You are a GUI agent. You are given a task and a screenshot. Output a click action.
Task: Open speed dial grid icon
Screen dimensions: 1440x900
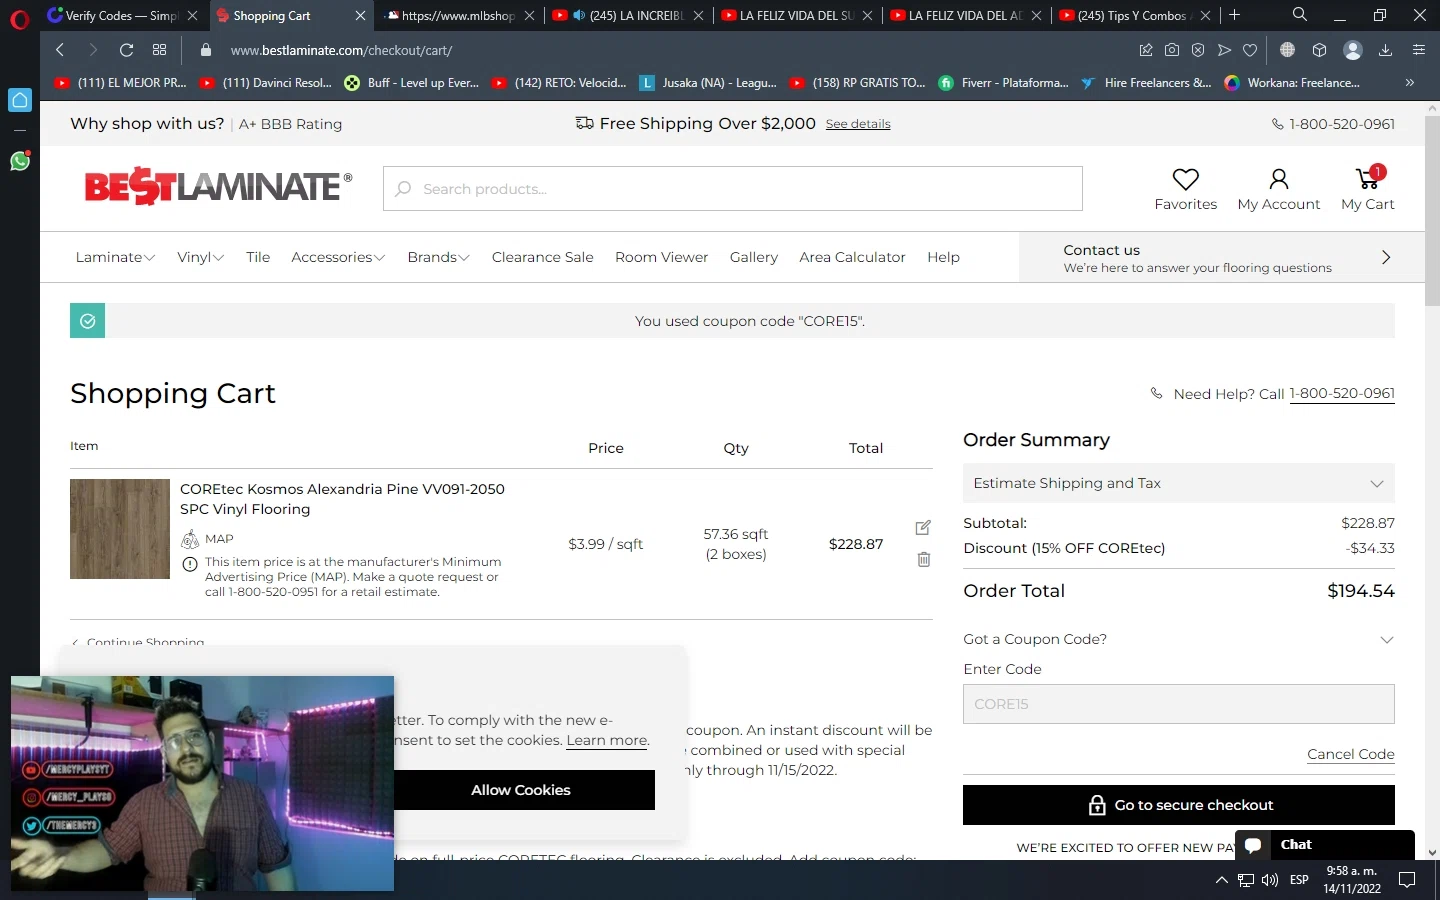(x=159, y=50)
